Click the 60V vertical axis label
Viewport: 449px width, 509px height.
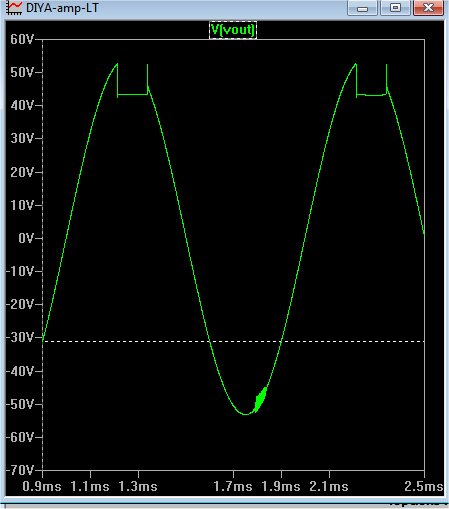(x=22, y=39)
